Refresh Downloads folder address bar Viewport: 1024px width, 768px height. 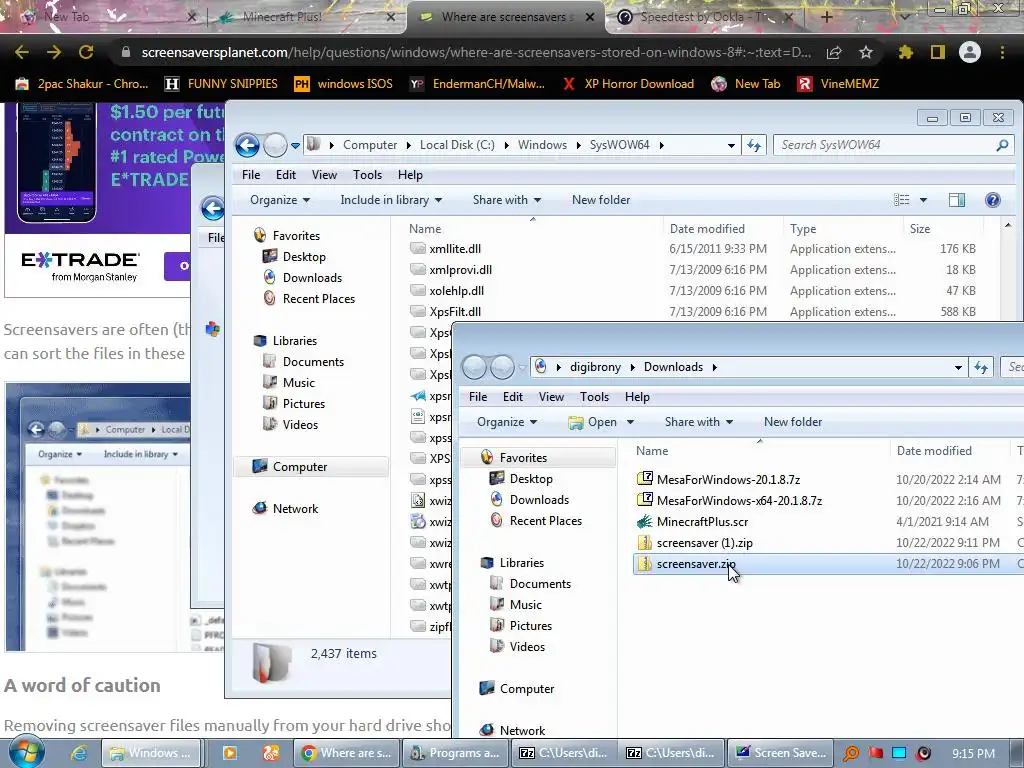981,367
